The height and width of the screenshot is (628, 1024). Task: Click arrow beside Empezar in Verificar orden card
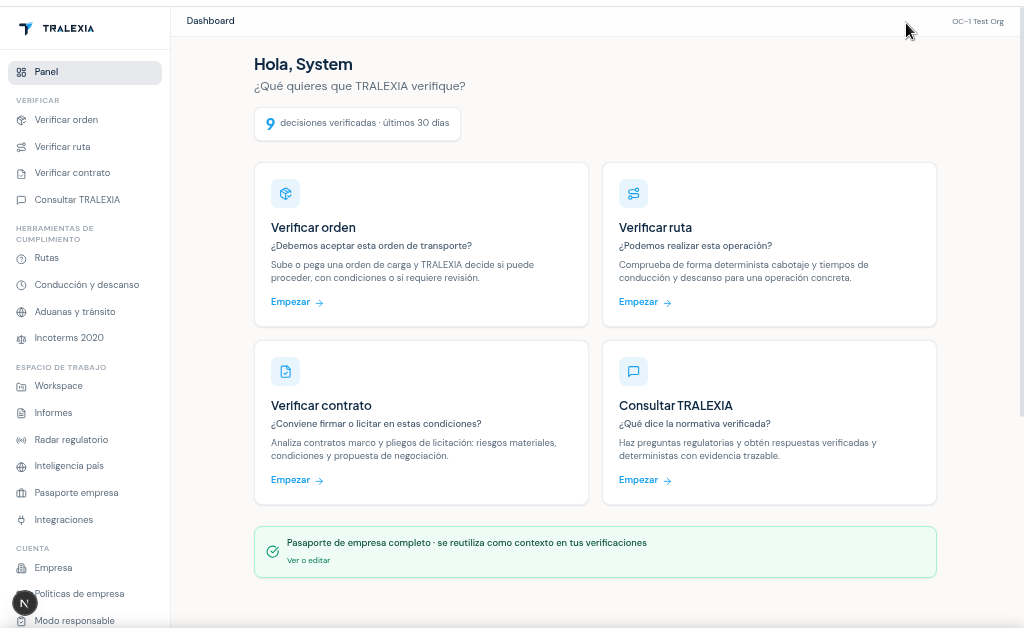(x=319, y=303)
